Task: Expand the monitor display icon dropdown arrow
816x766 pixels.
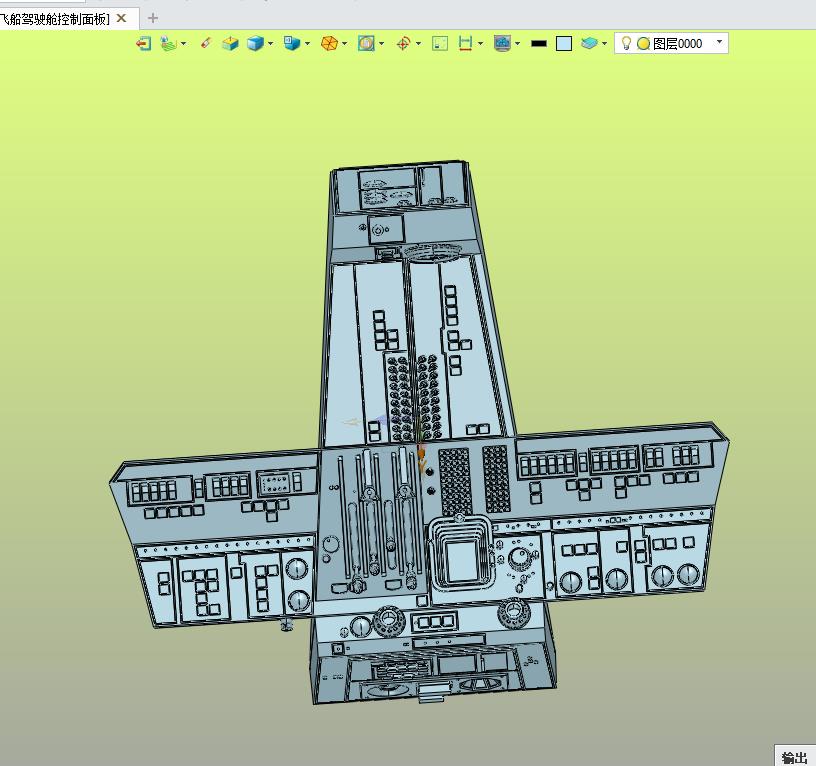Action: [517, 43]
